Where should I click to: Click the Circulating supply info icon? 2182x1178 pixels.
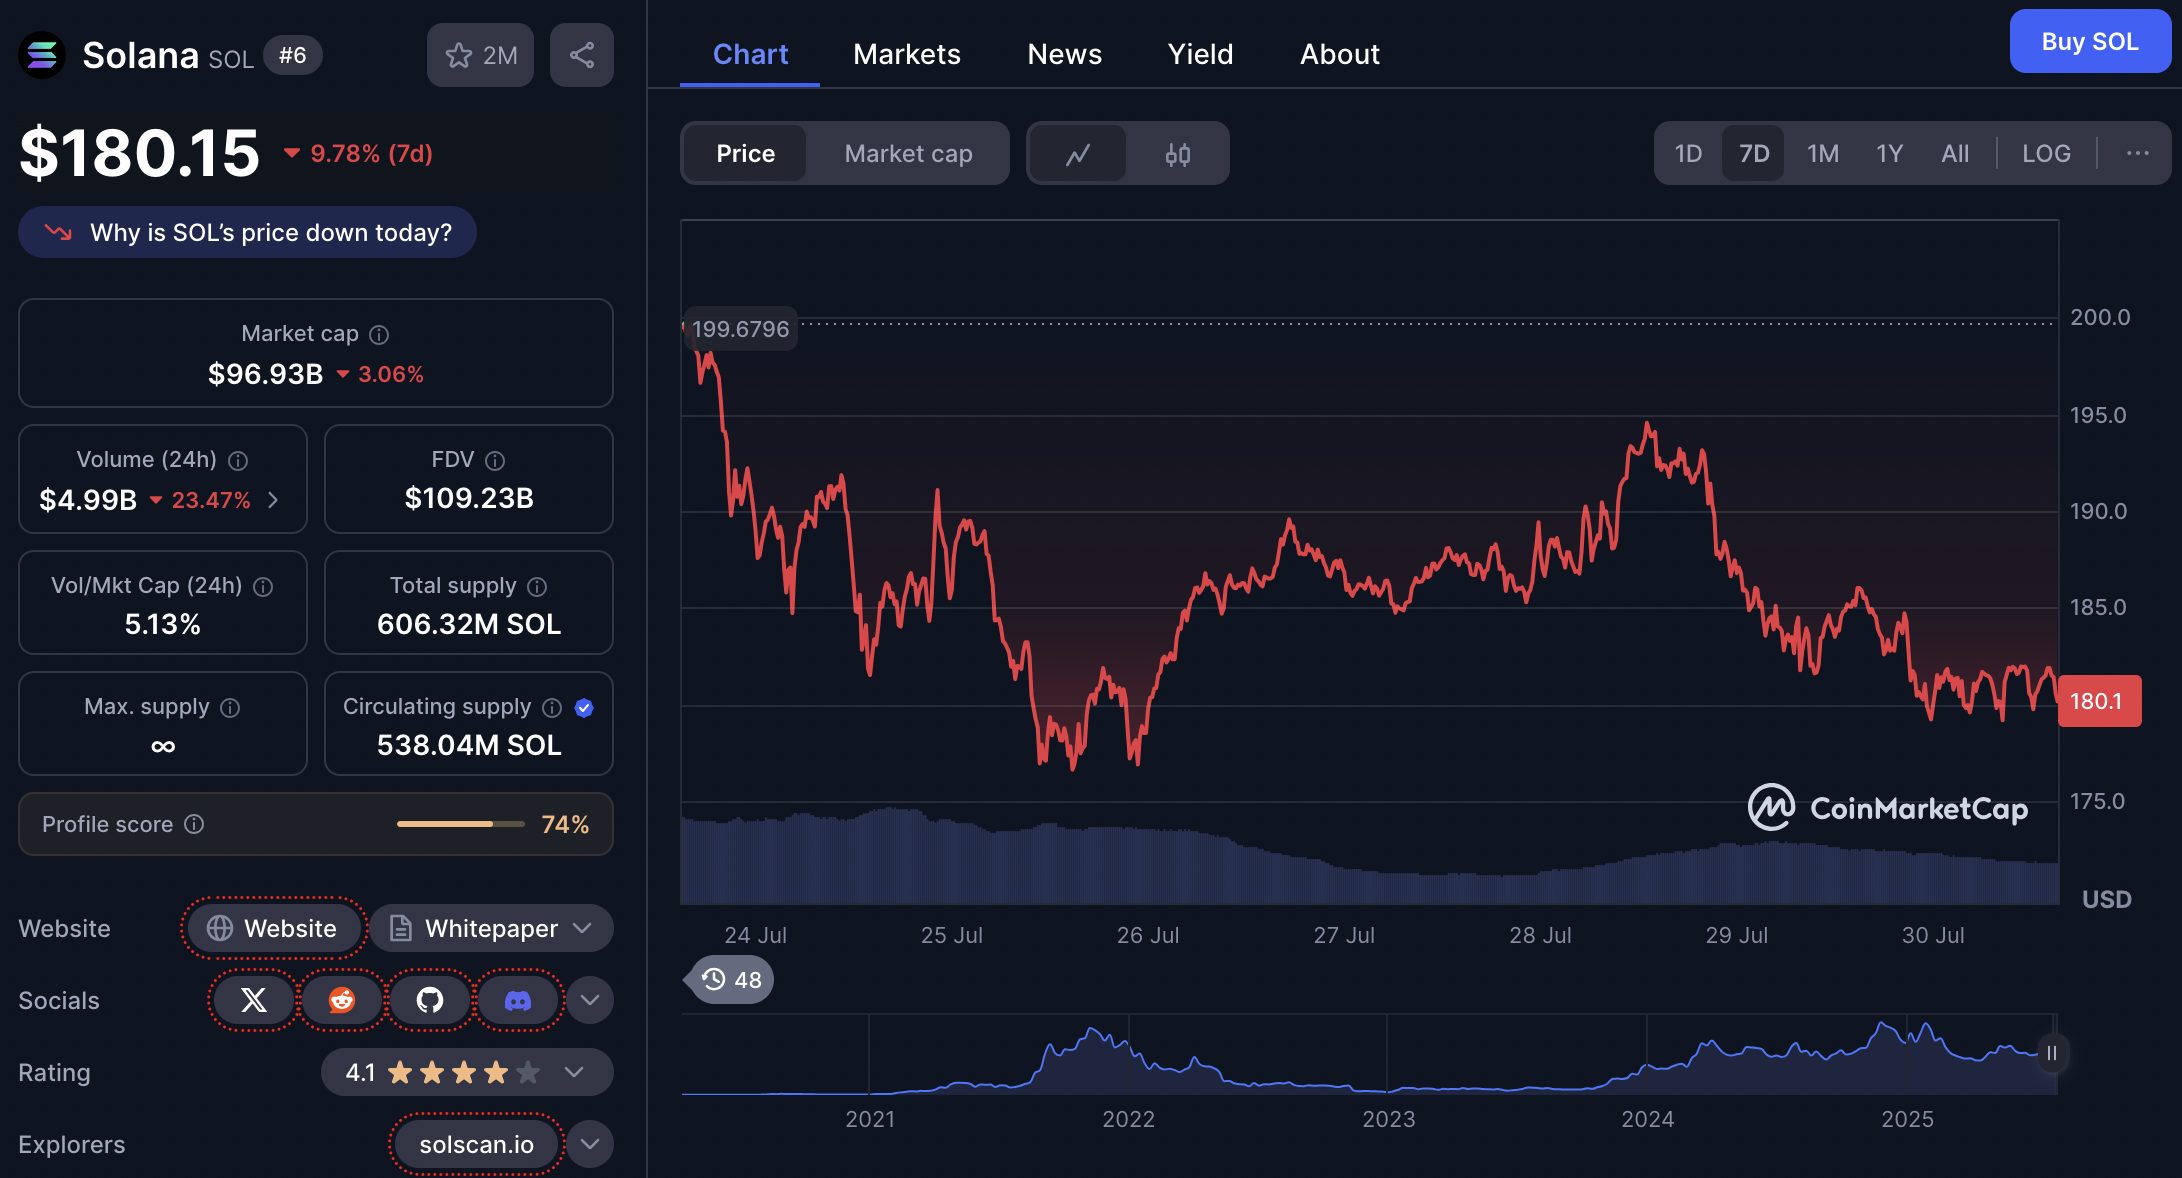click(552, 708)
